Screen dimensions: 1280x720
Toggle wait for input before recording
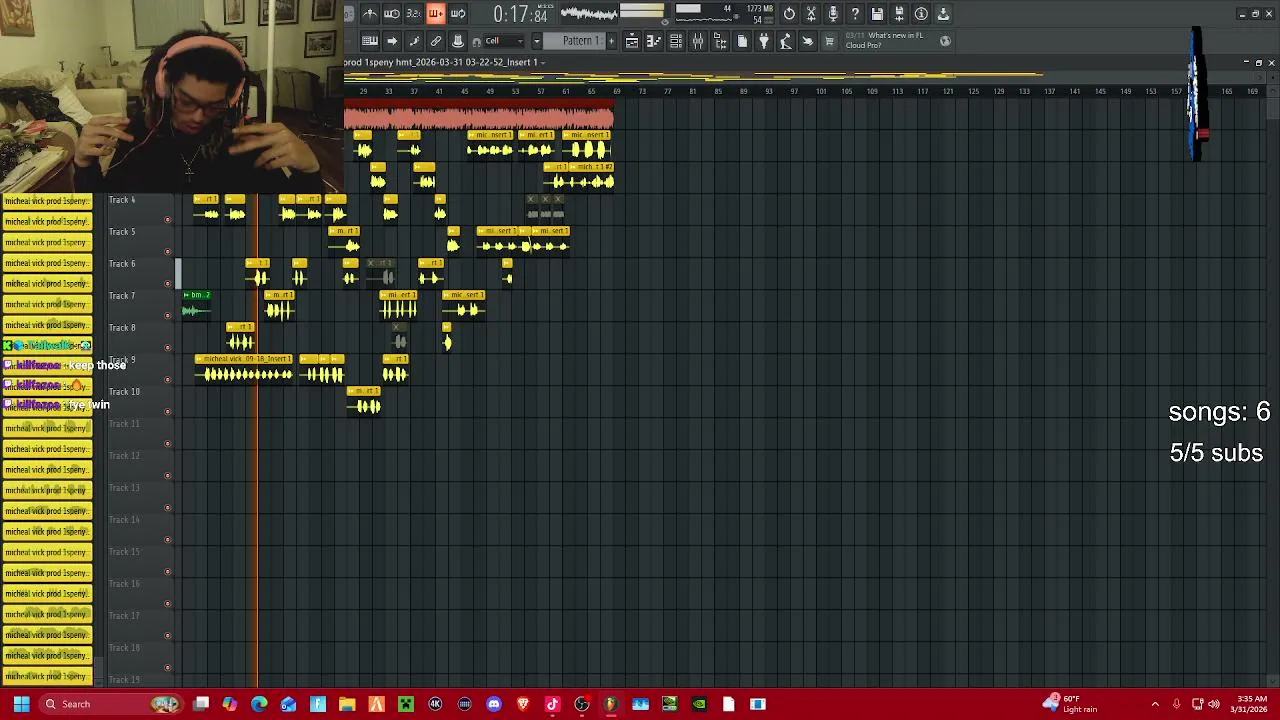coord(392,14)
